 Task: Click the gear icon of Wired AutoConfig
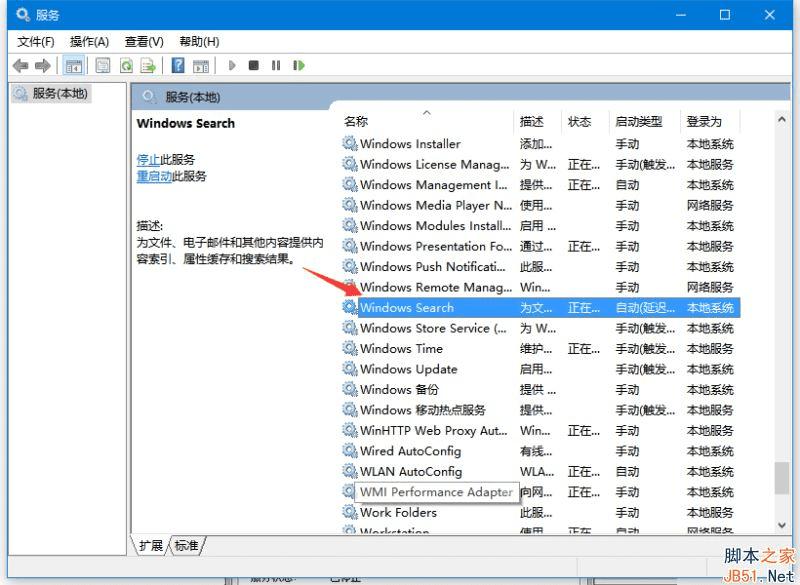tap(349, 450)
